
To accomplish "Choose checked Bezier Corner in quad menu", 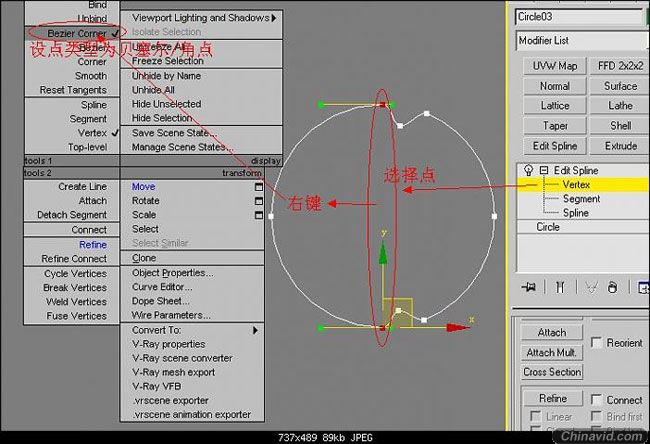I will [73, 33].
